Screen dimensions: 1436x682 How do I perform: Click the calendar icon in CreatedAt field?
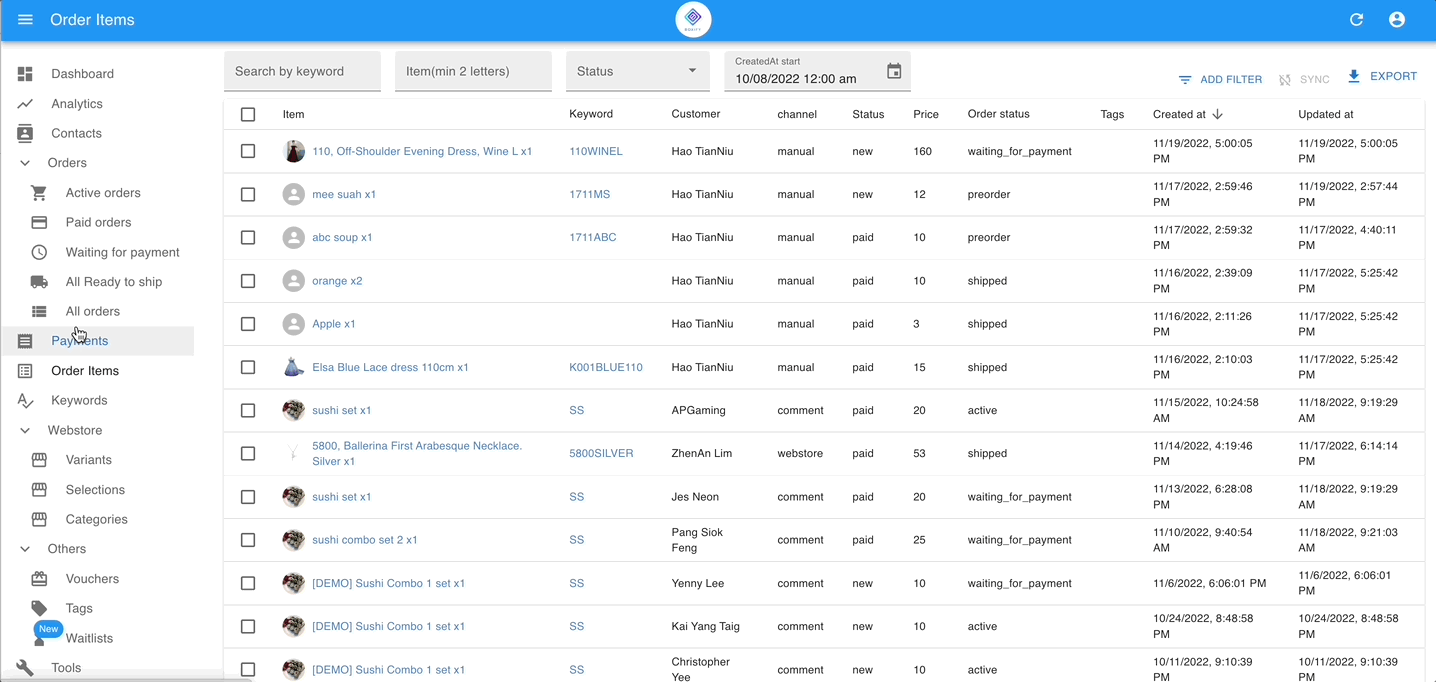click(x=894, y=72)
